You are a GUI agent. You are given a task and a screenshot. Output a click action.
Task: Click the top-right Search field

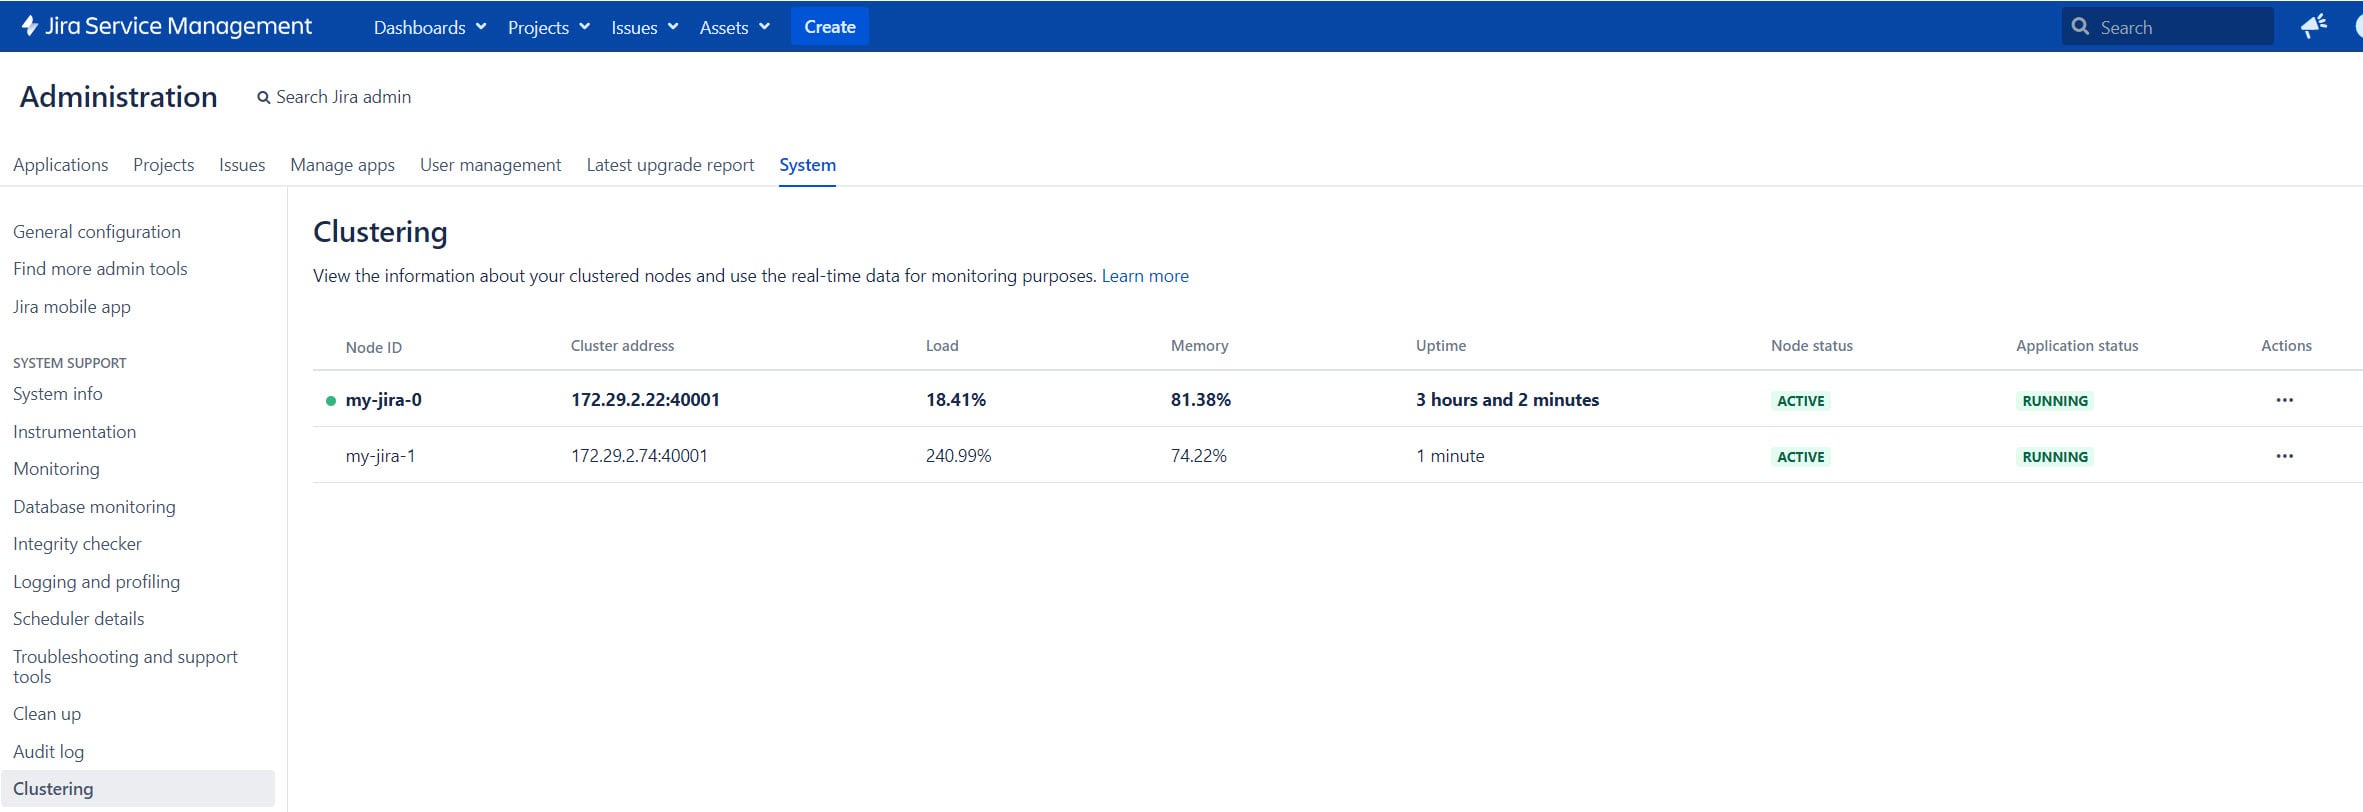click(2167, 27)
